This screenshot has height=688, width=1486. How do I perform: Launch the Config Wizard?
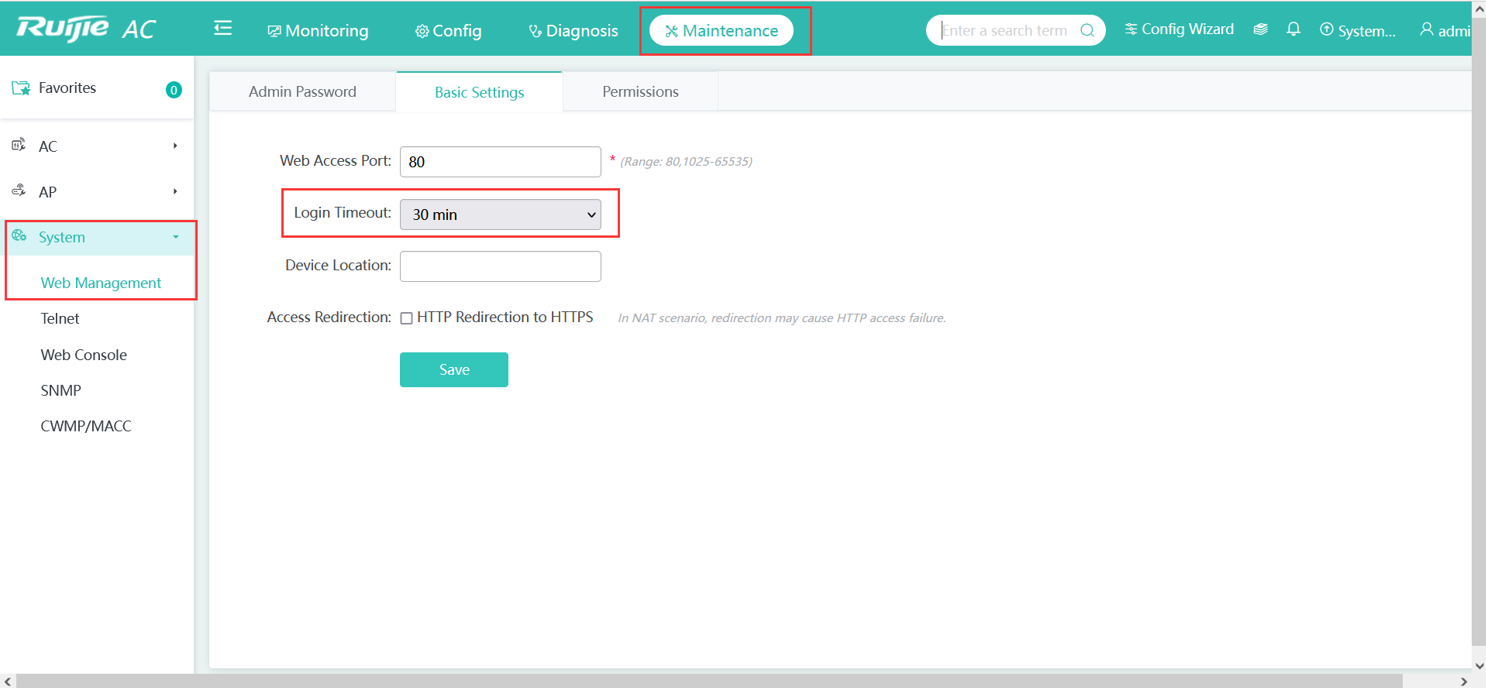tap(1179, 30)
